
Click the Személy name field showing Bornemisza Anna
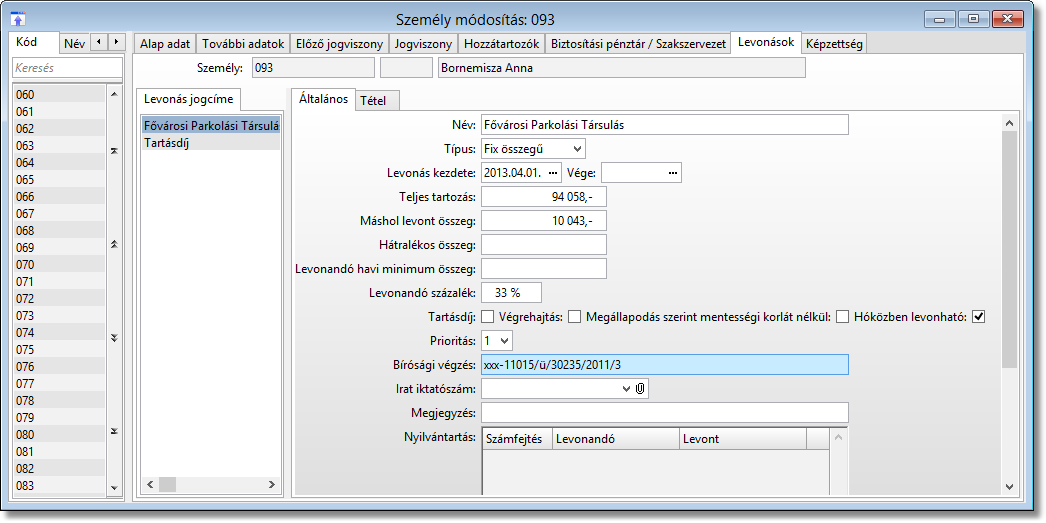point(622,68)
